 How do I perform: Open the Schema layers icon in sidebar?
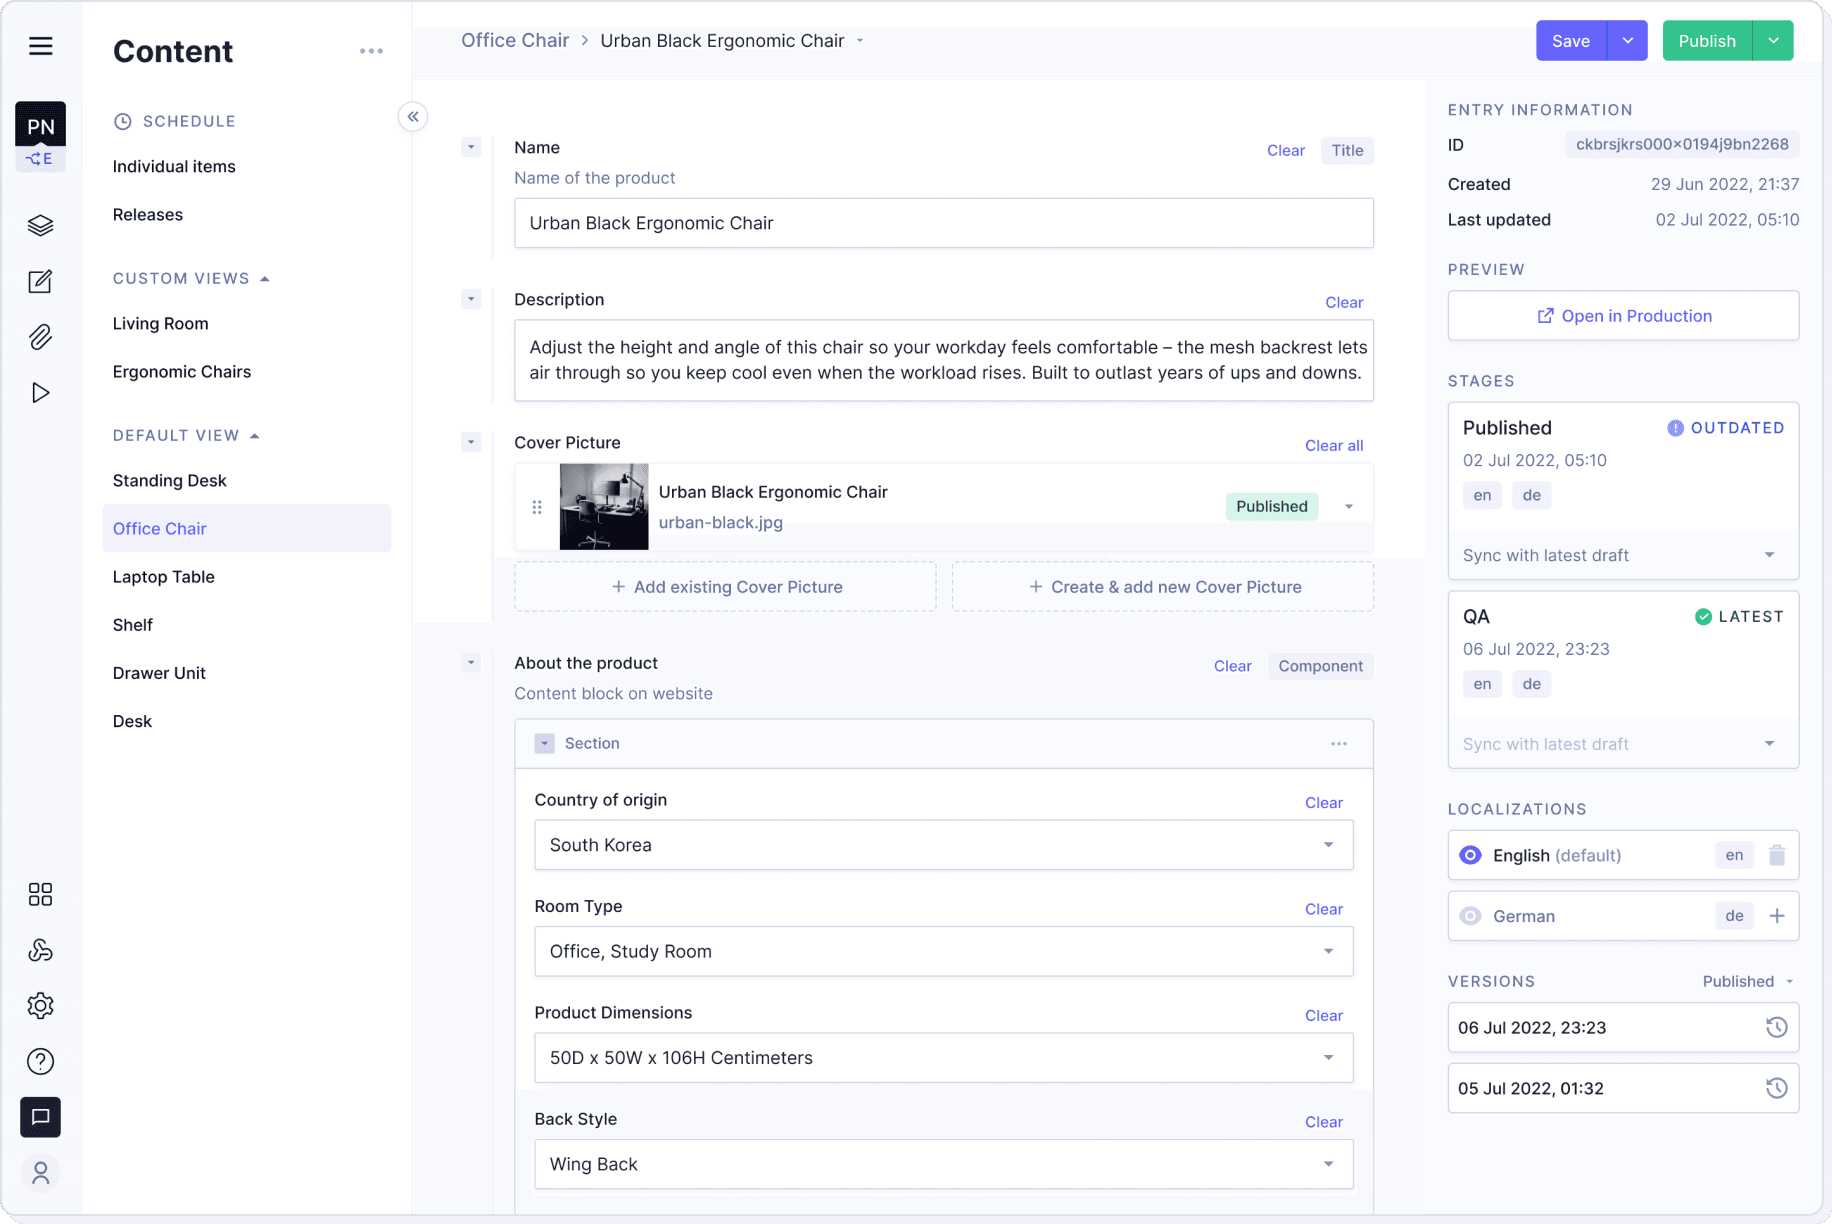[x=40, y=225]
